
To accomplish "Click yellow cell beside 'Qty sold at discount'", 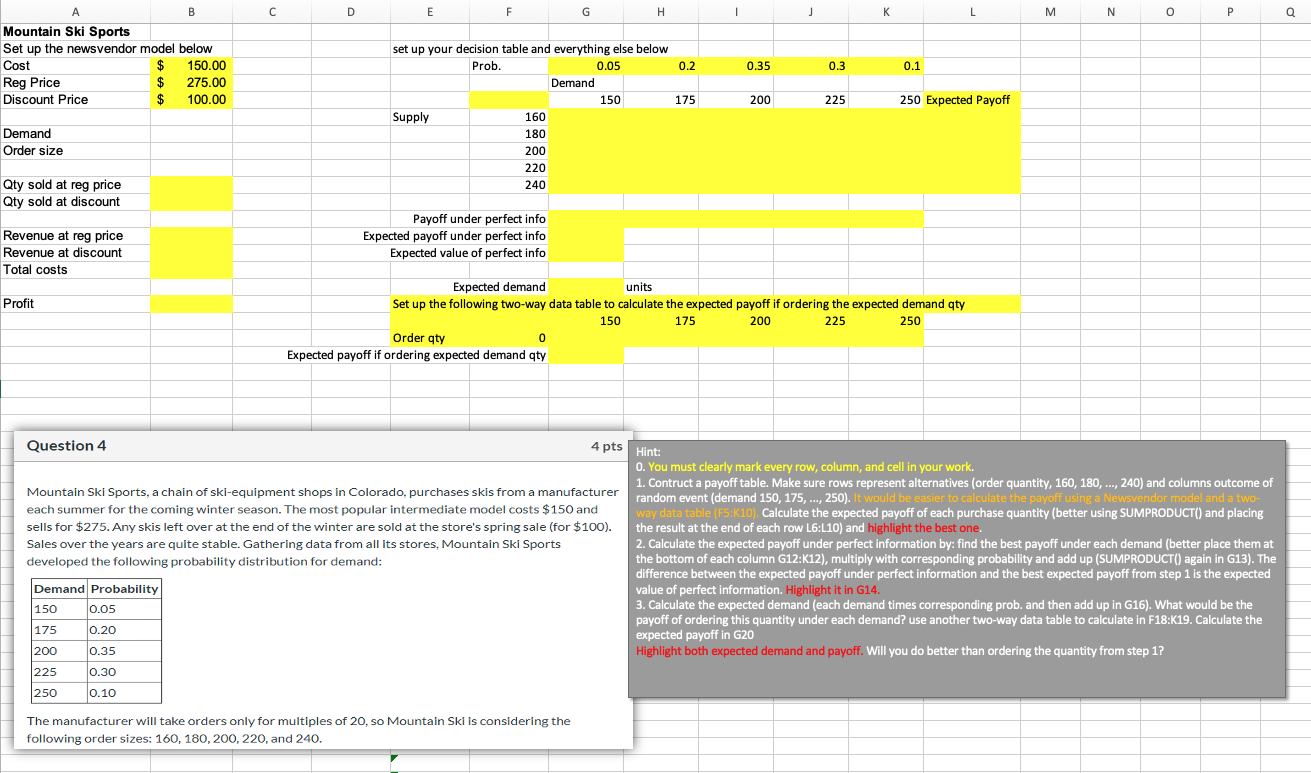I will point(191,202).
